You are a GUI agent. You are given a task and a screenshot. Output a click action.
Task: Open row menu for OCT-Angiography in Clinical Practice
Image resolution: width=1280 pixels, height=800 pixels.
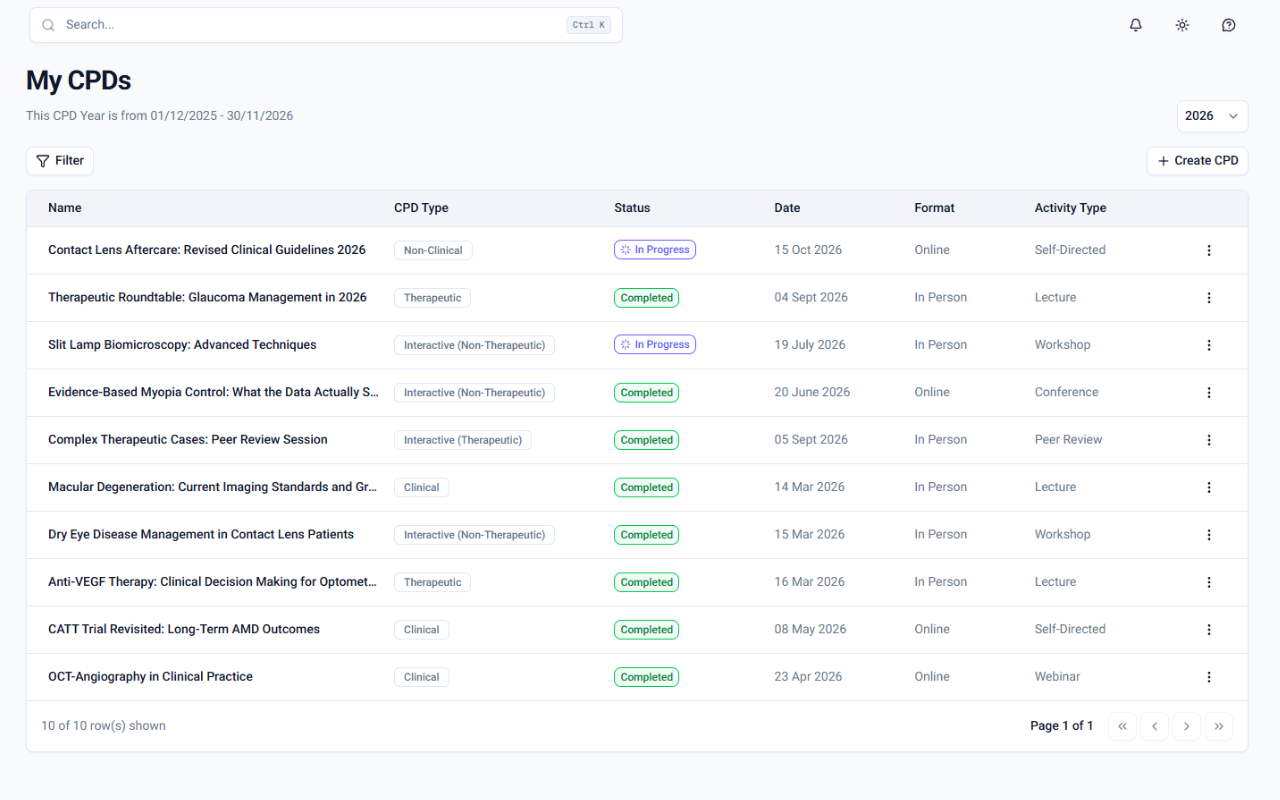click(x=1209, y=677)
